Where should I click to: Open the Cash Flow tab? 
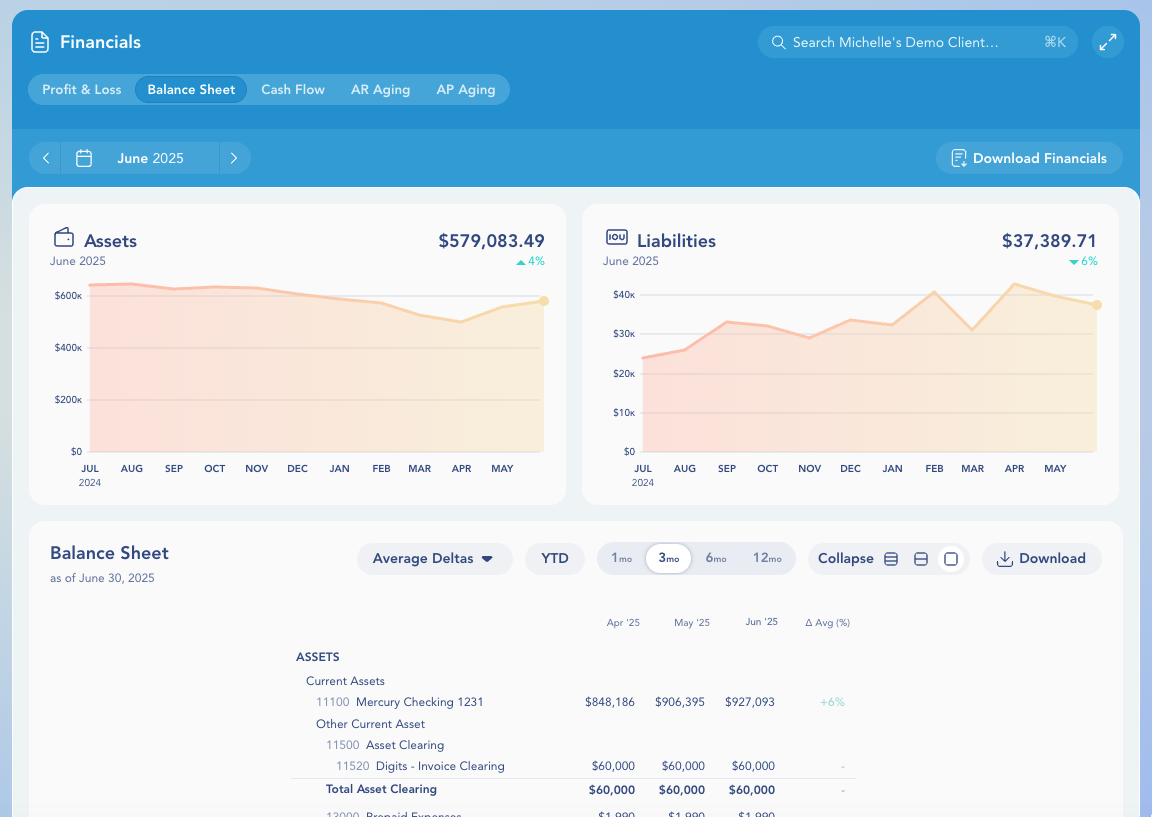click(293, 89)
